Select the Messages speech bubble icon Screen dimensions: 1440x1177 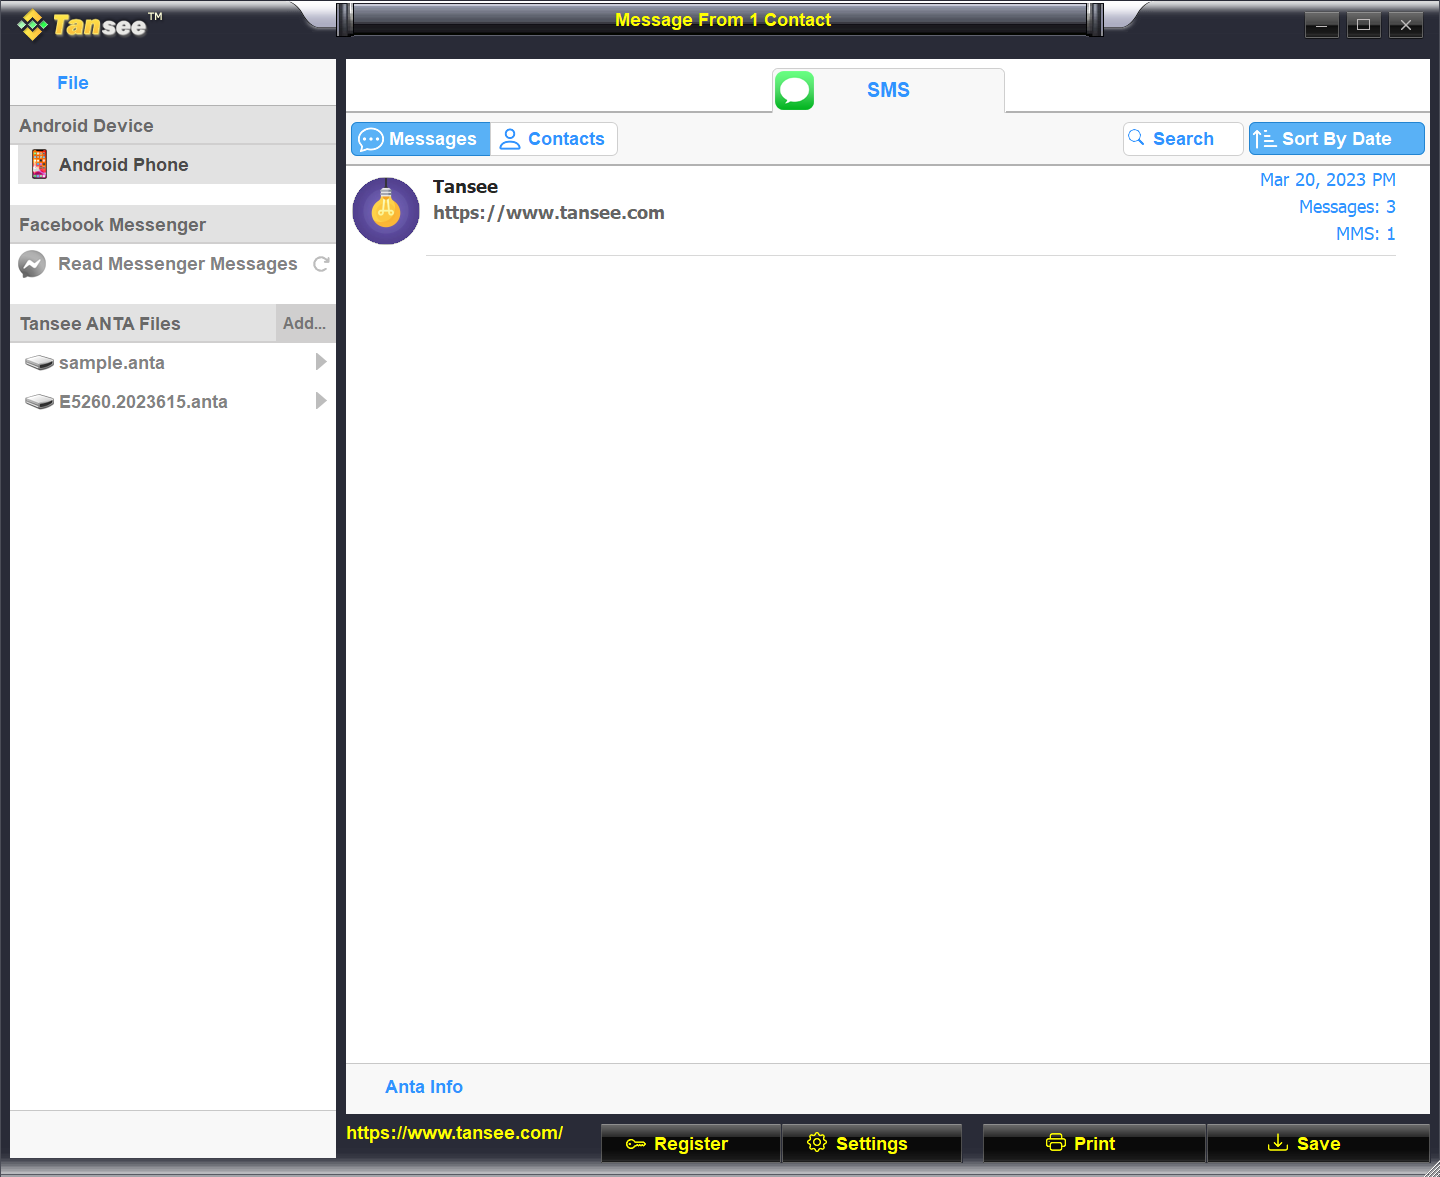(371, 139)
